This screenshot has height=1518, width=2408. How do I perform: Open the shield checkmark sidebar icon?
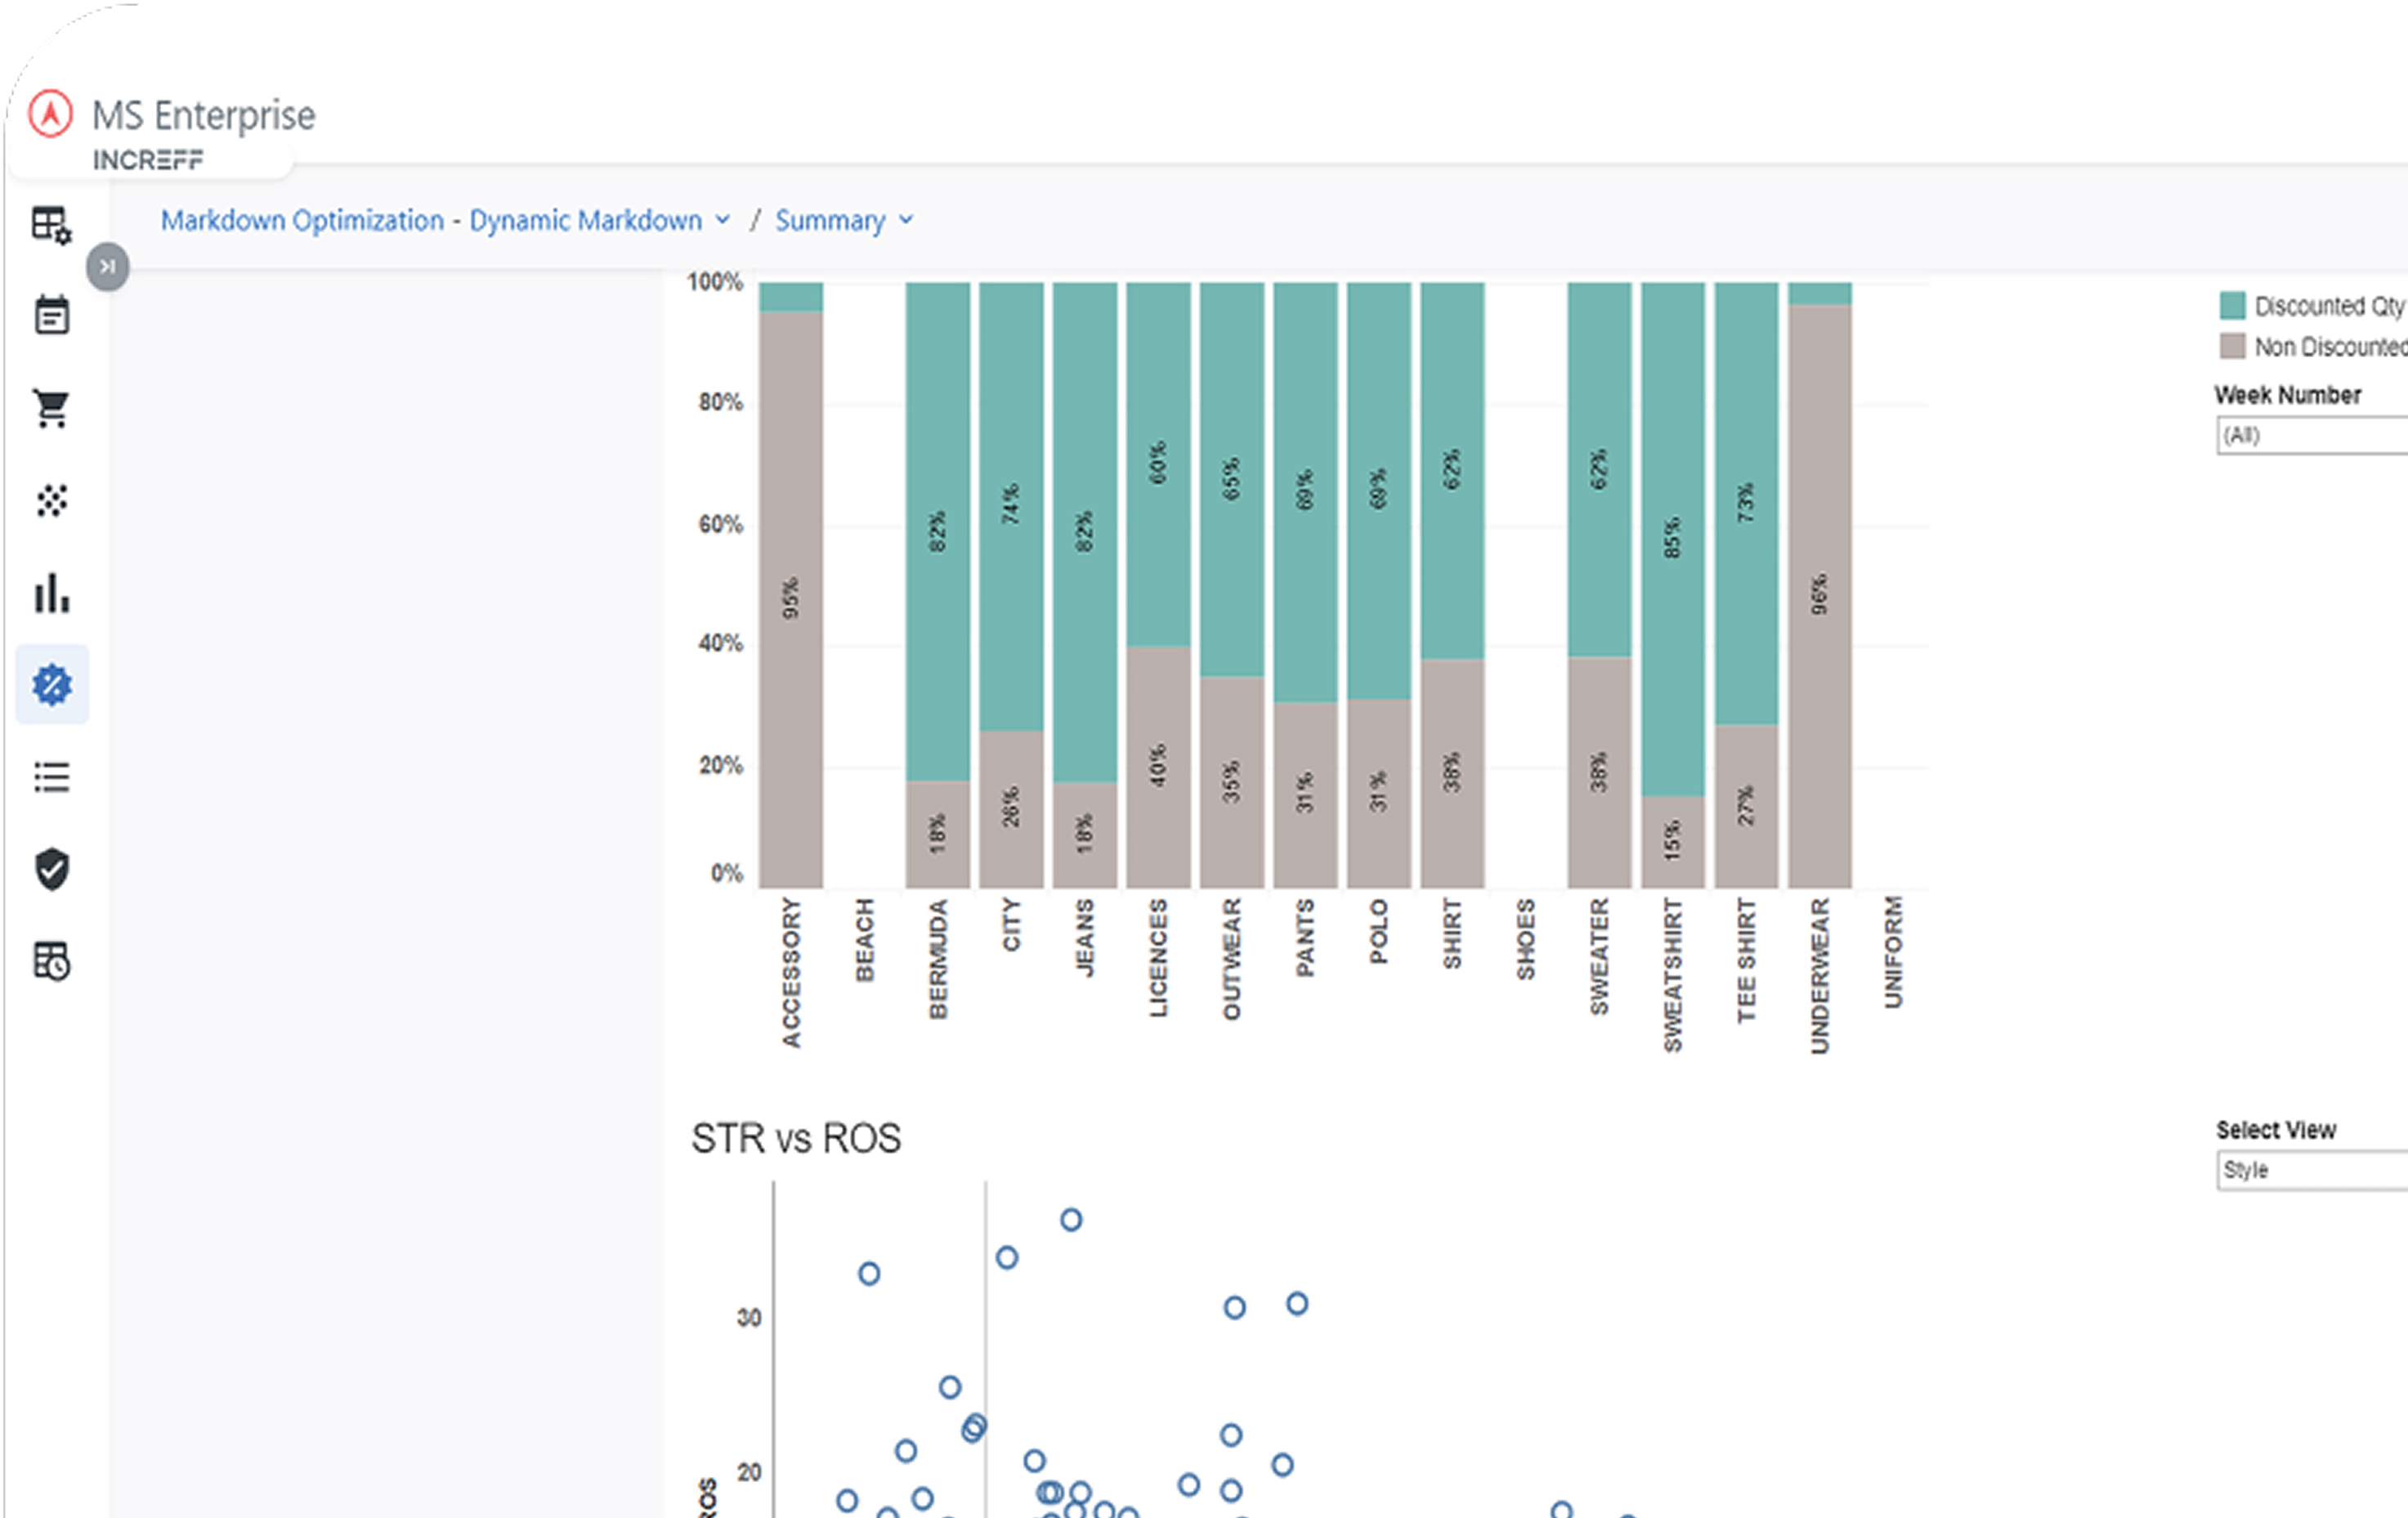coord(51,869)
